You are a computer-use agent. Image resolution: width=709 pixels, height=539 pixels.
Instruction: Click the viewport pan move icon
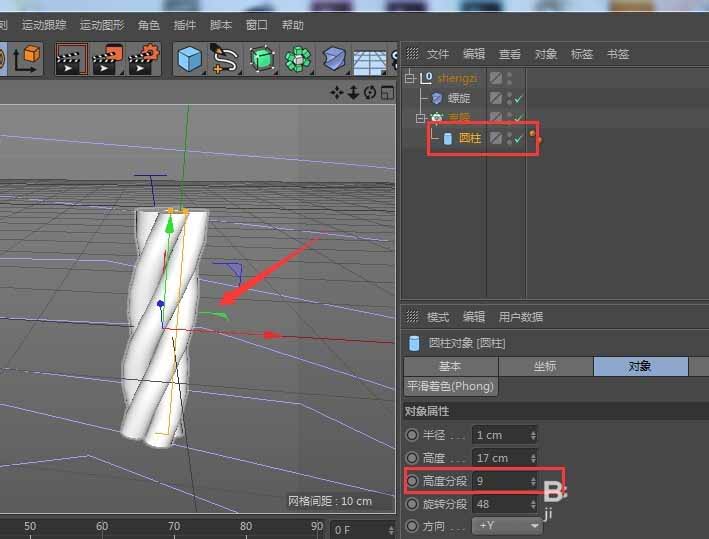(337, 93)
